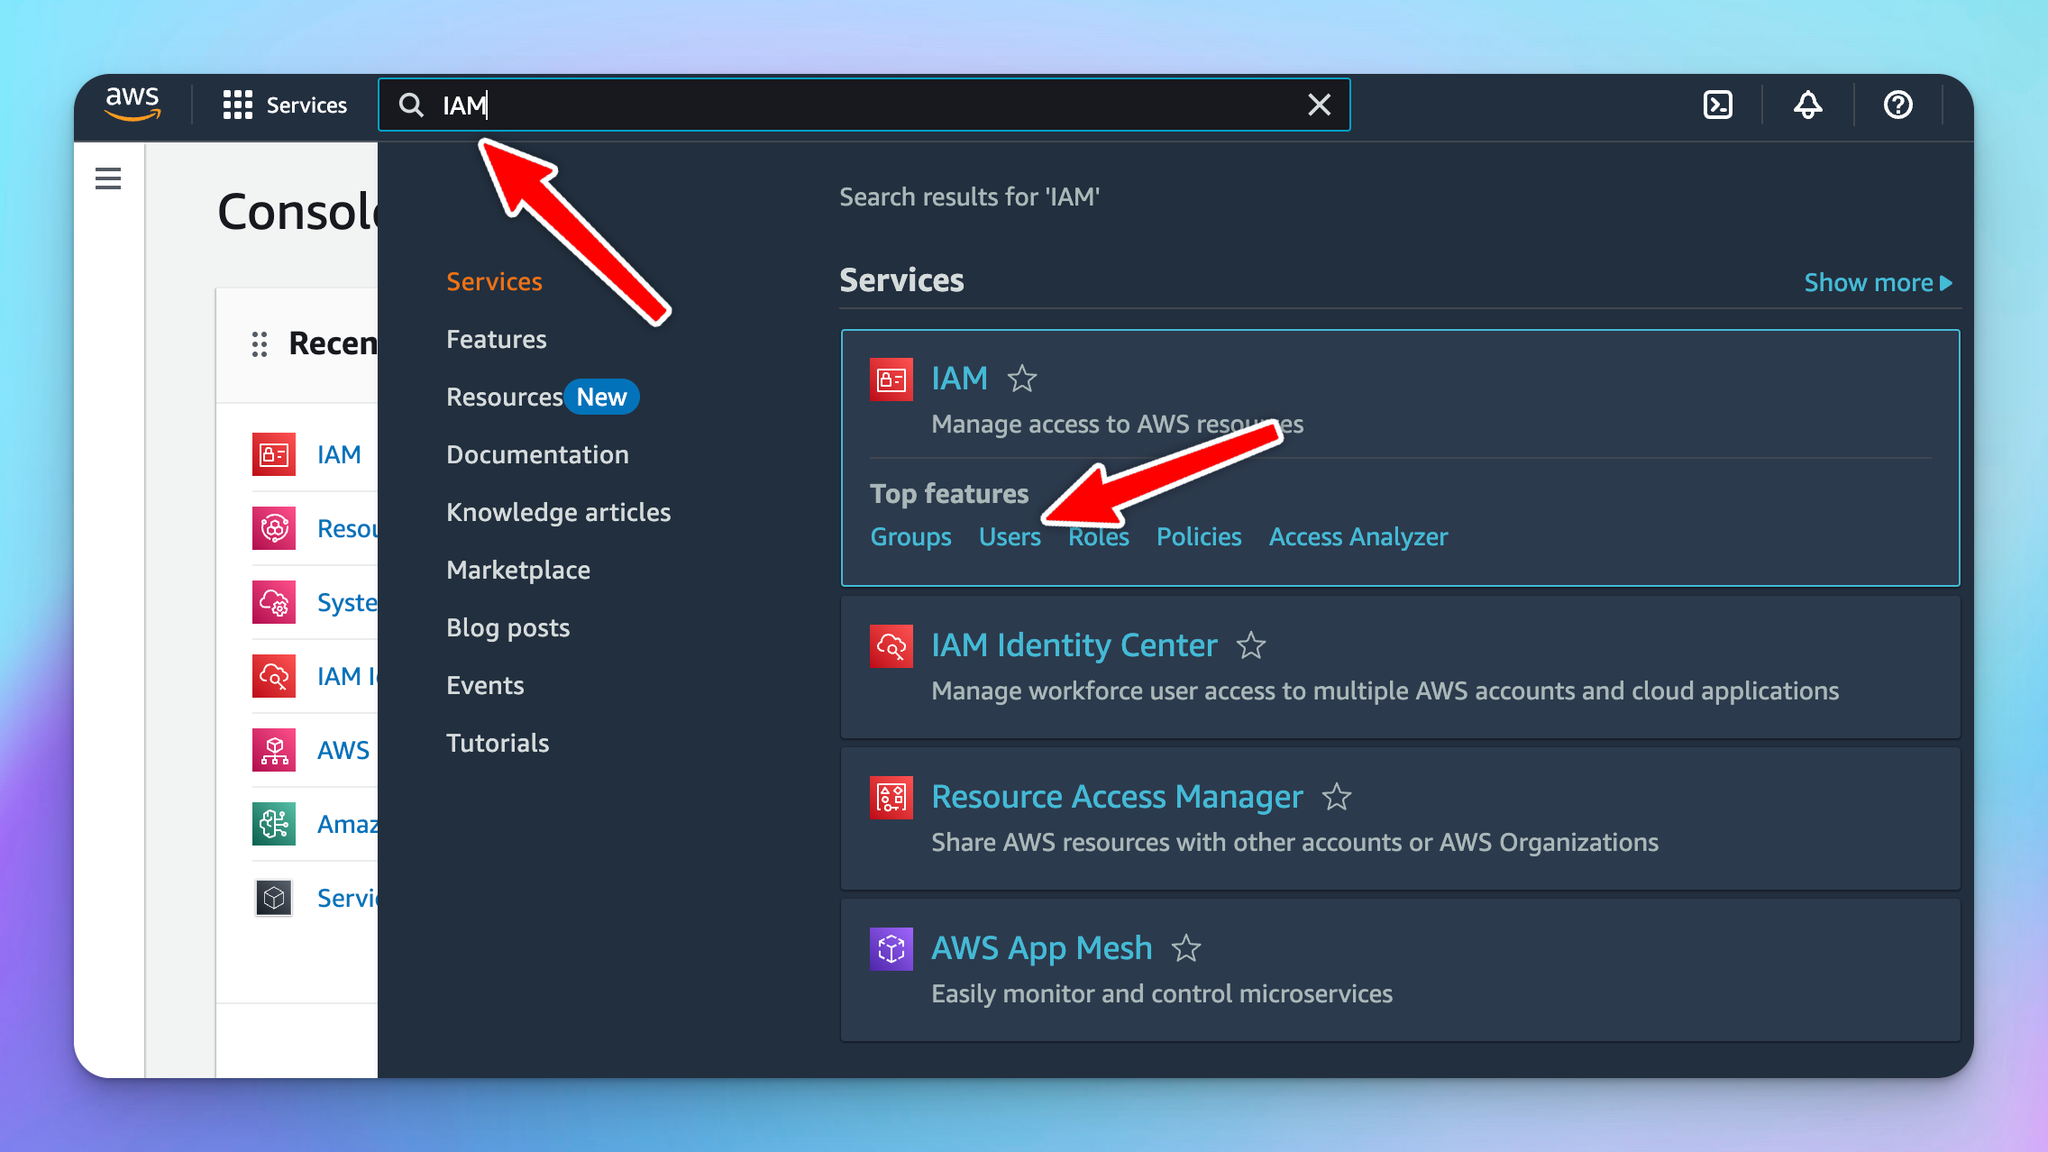Select the Features search category
2048x1152 pixels.
[496, 340]
